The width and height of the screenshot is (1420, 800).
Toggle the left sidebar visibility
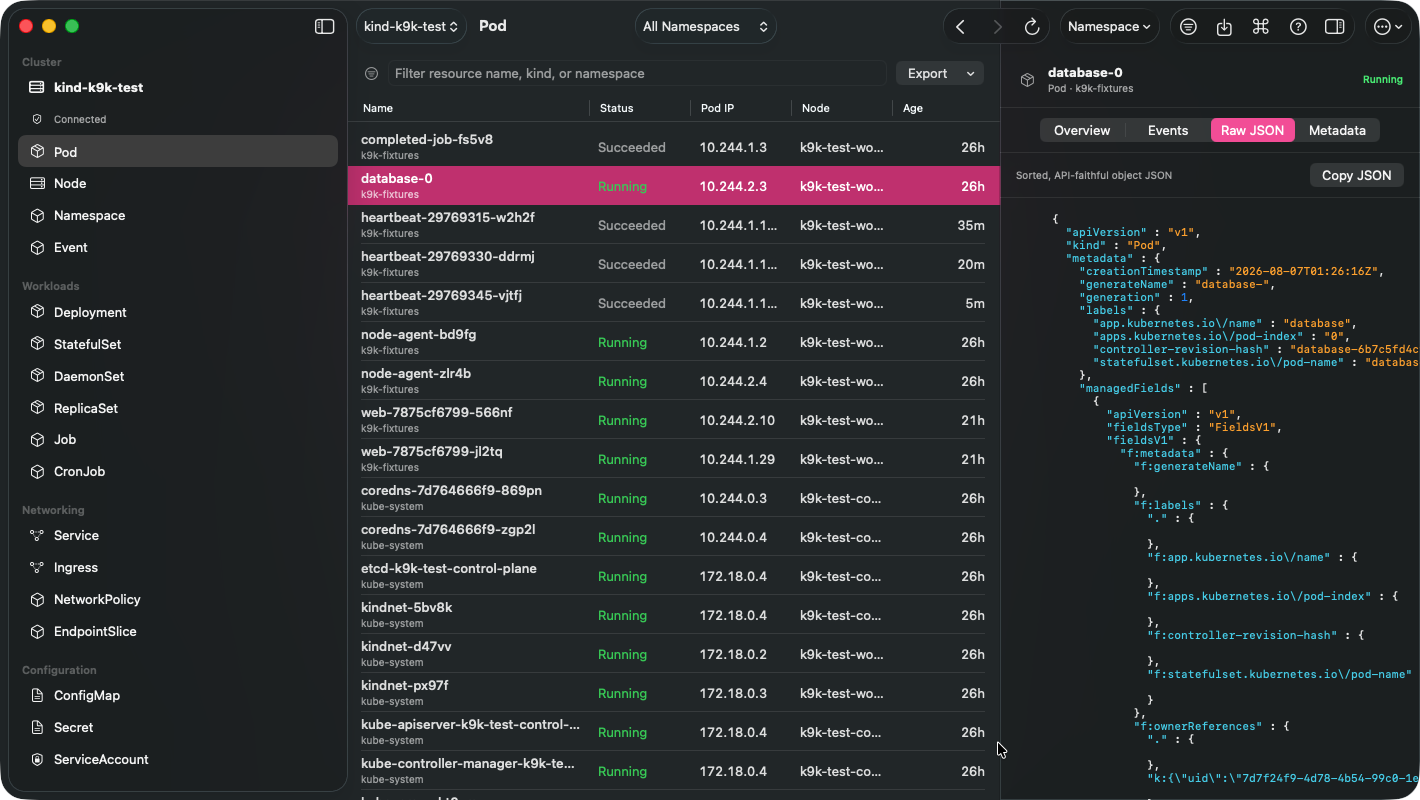click(324, 27)
